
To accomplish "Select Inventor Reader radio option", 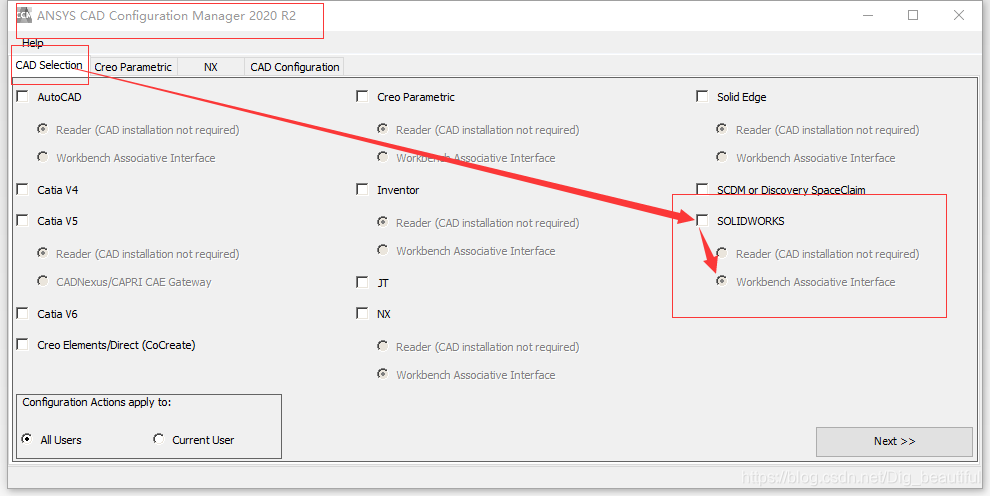I will point(383,221).
